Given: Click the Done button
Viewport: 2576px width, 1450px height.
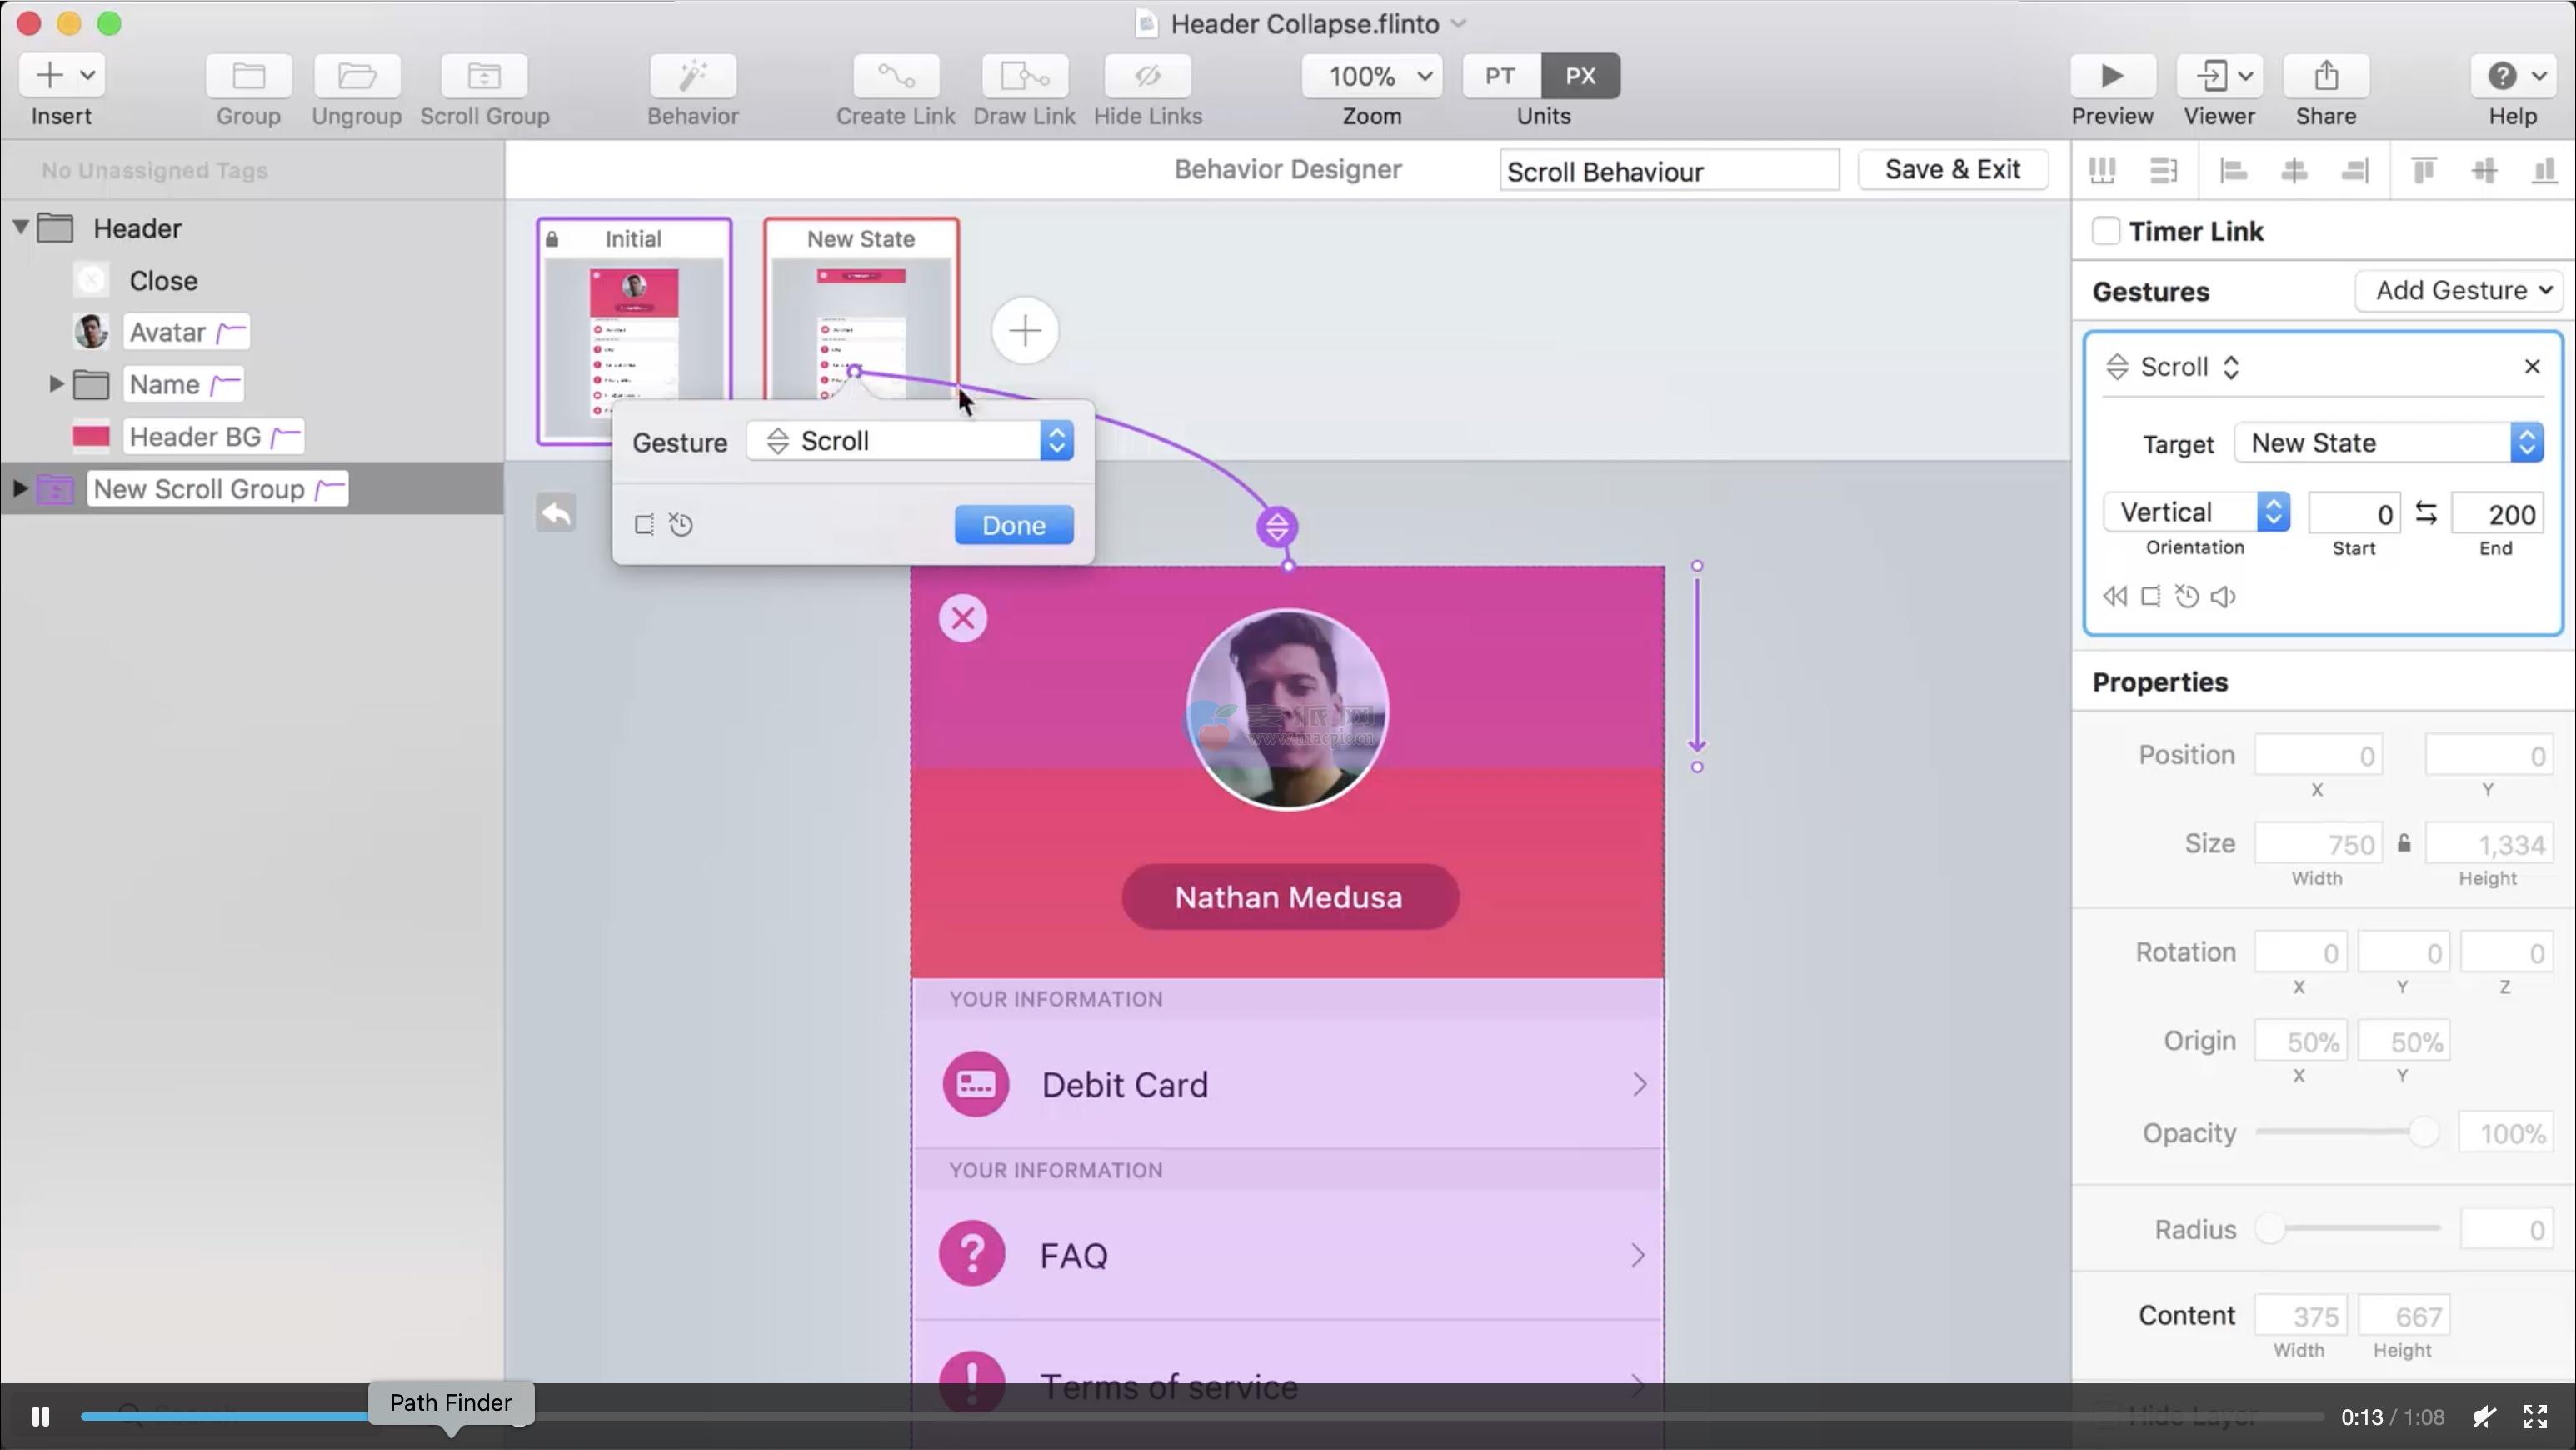Looking at the screenshot, I should point(1013,525).
